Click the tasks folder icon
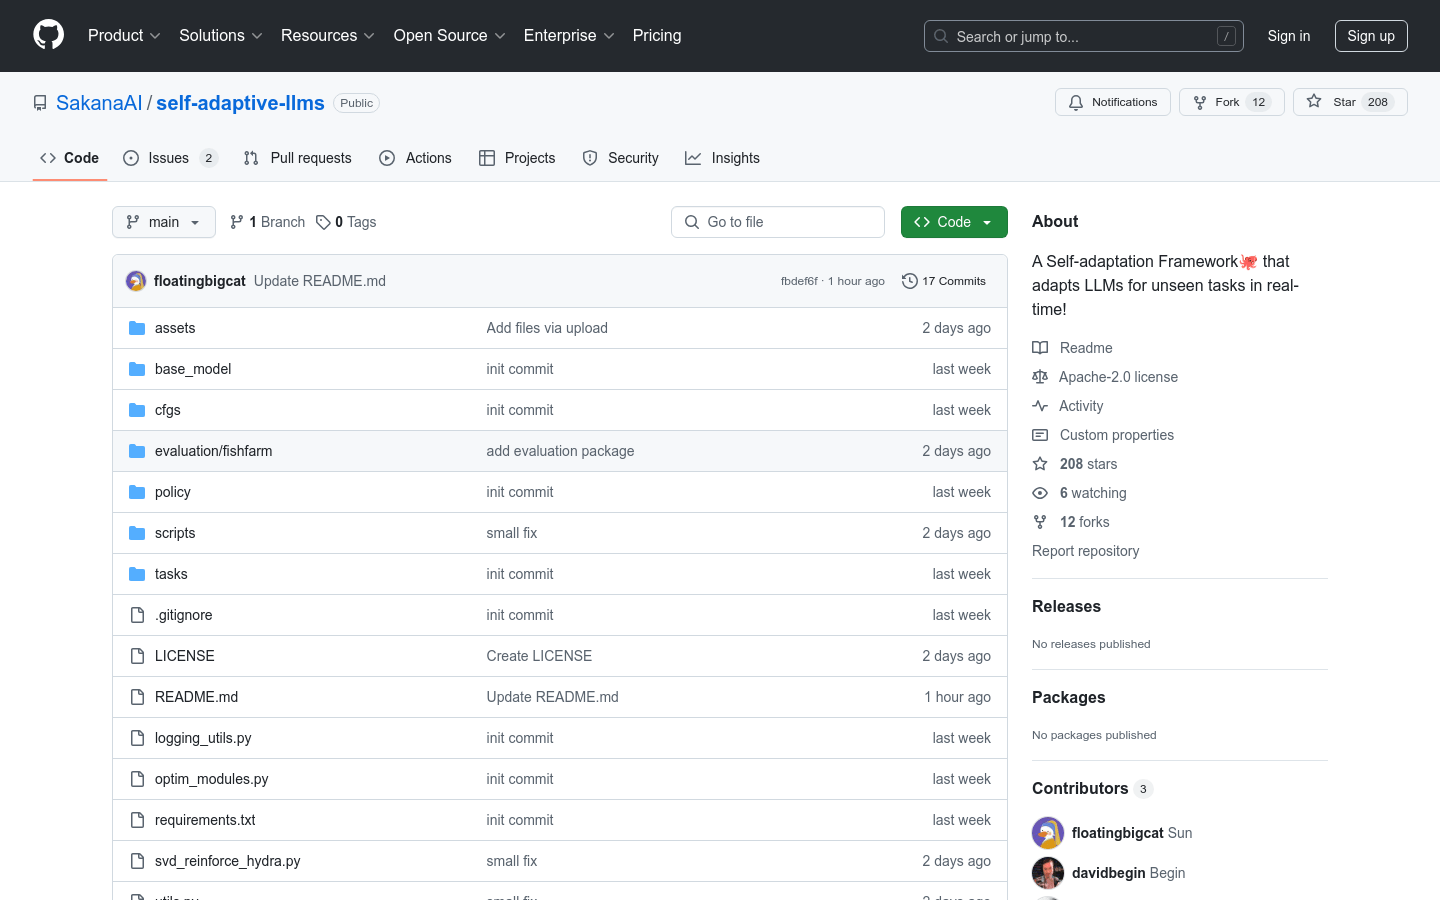Screen dimensions: 1440x900 click(x=137, y=574)
